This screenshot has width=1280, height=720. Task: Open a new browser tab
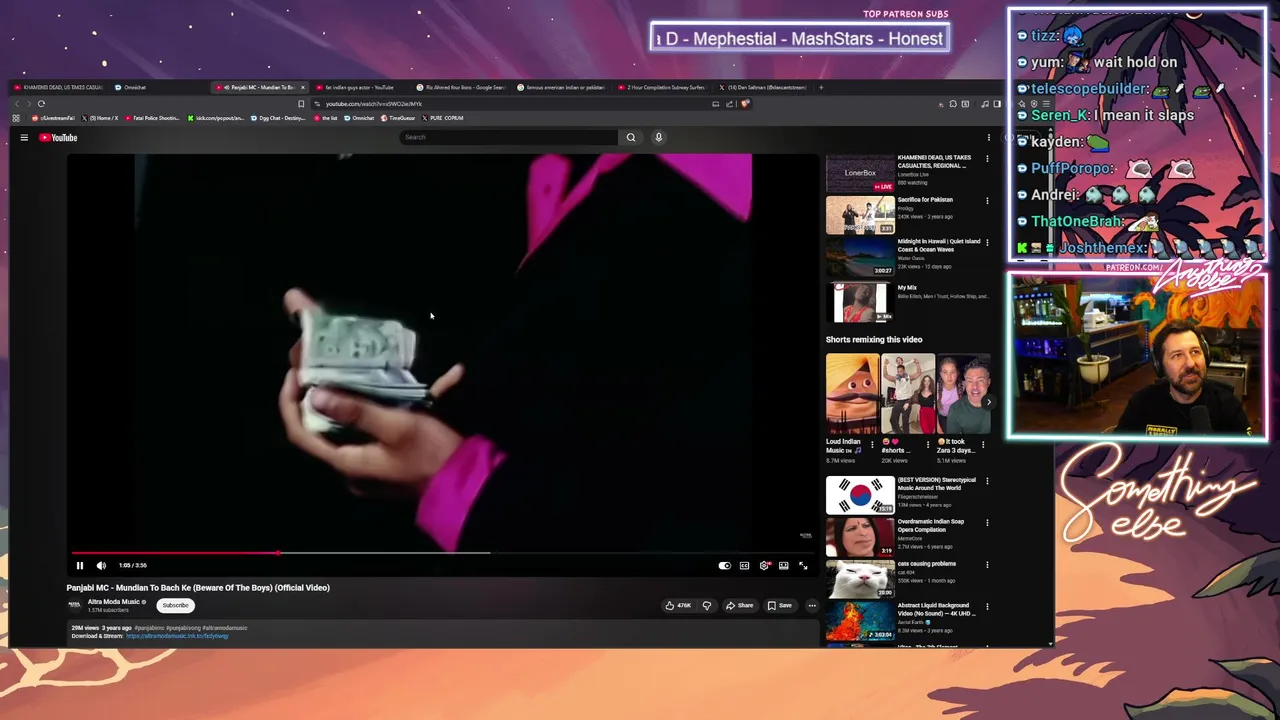click(822, 87)
